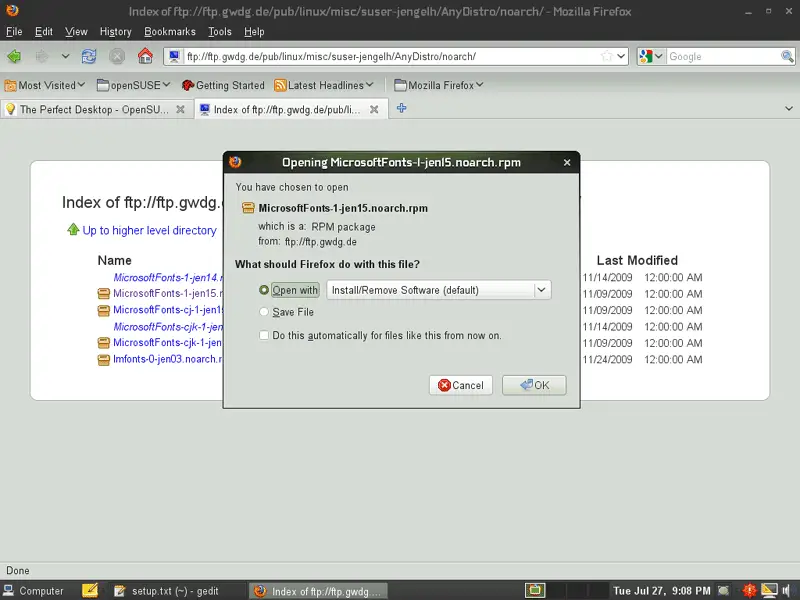
Task: Close the Opening MicrosoftFonts dialog
Action: coord(567,162)
